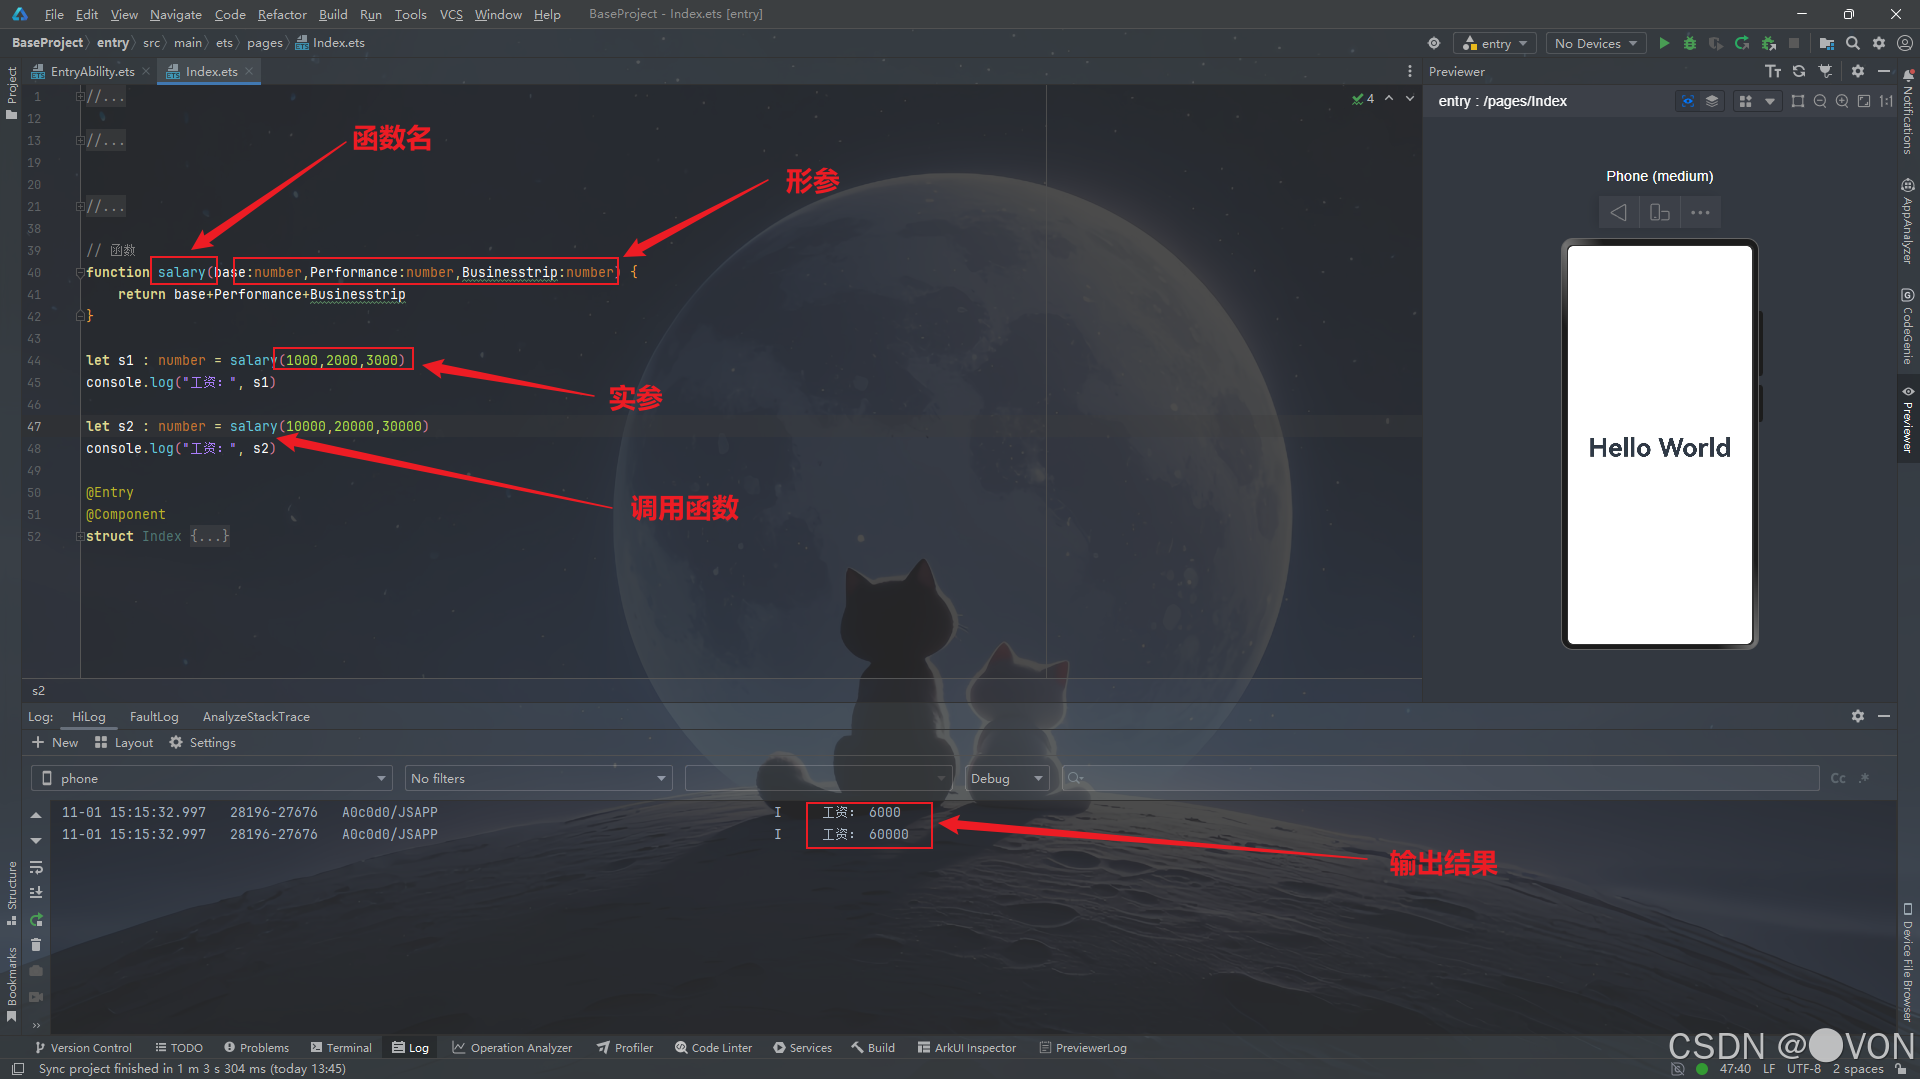
Task: Open the log Settings button
Action: point(203,742)
